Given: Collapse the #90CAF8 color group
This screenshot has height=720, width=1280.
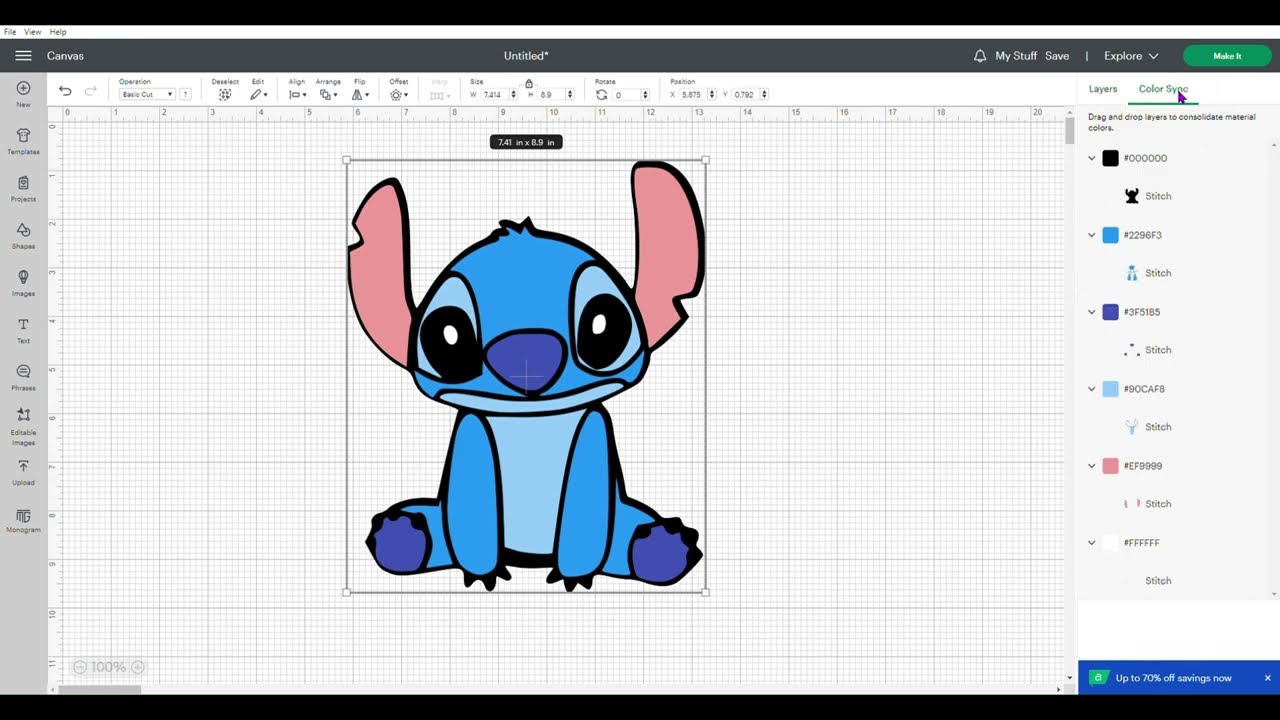Looking at the screenshot, I should click(x=1092, y=389).
